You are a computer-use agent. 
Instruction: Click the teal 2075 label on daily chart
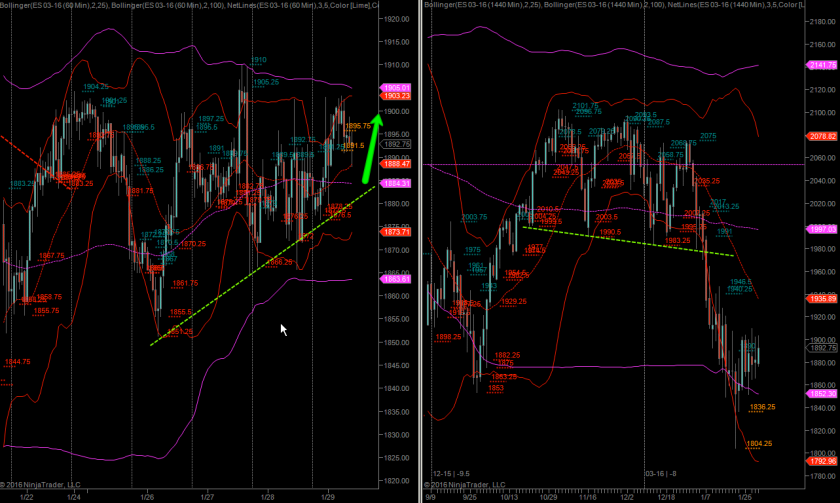point(708,136)
